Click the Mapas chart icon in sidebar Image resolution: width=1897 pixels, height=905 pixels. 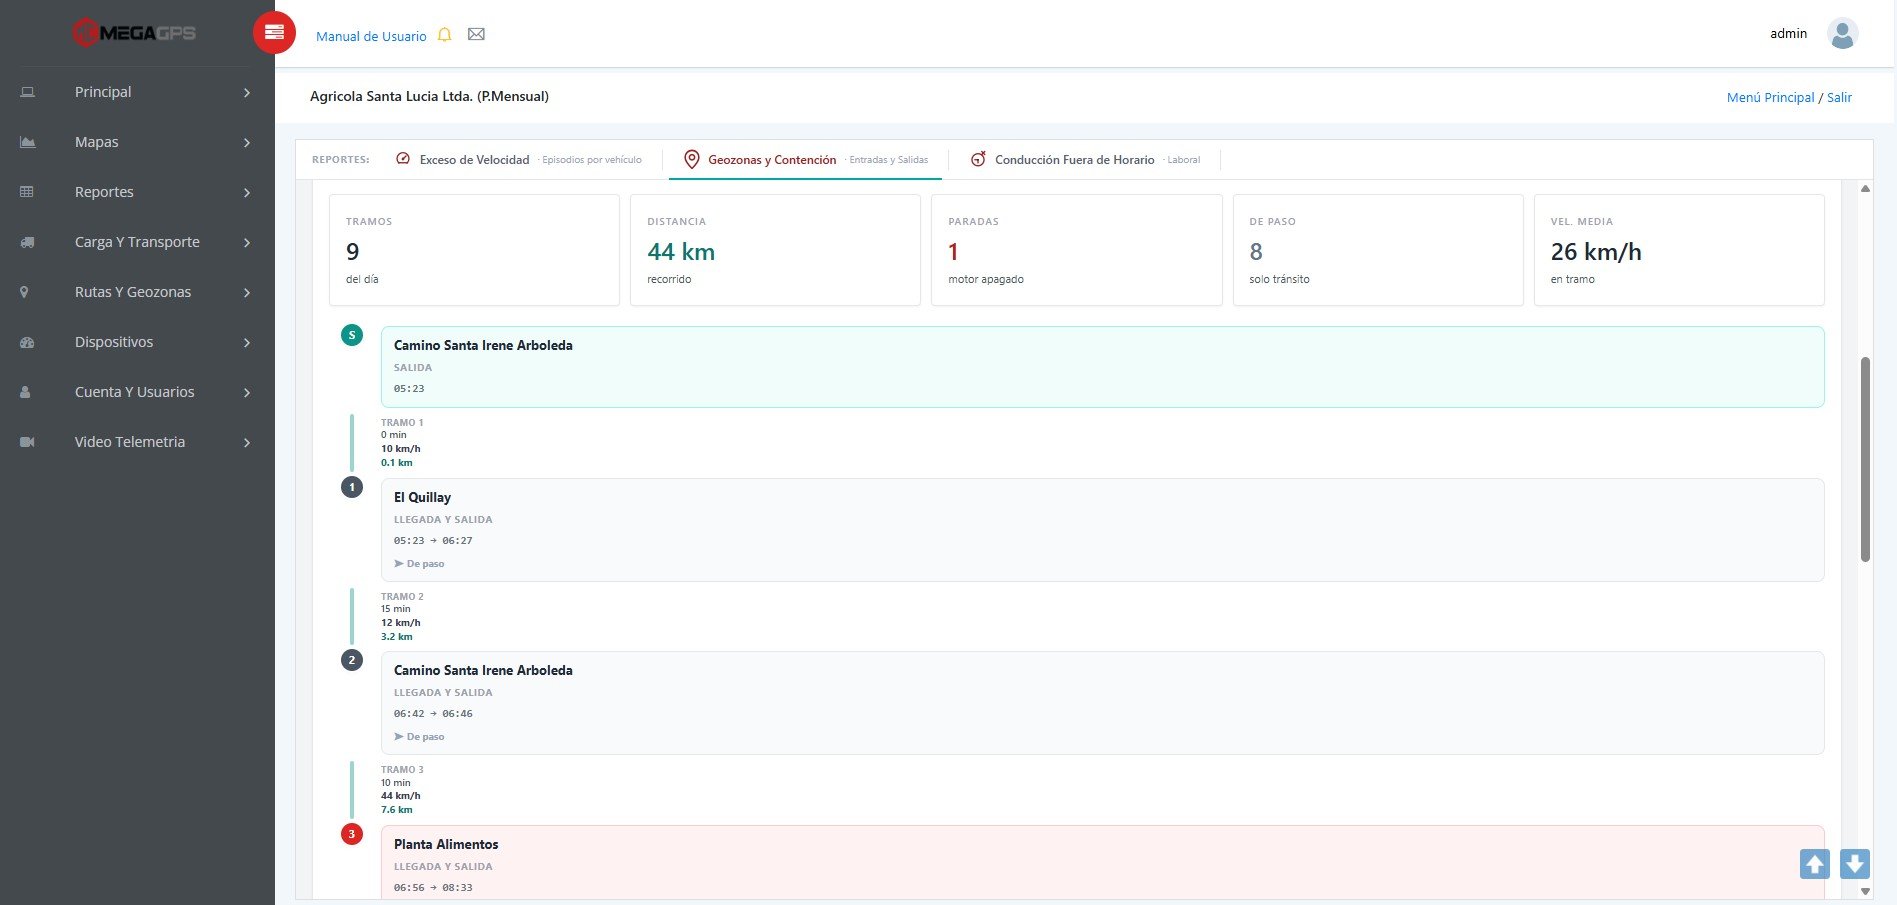pyautogui.click(x=28, y=142)
